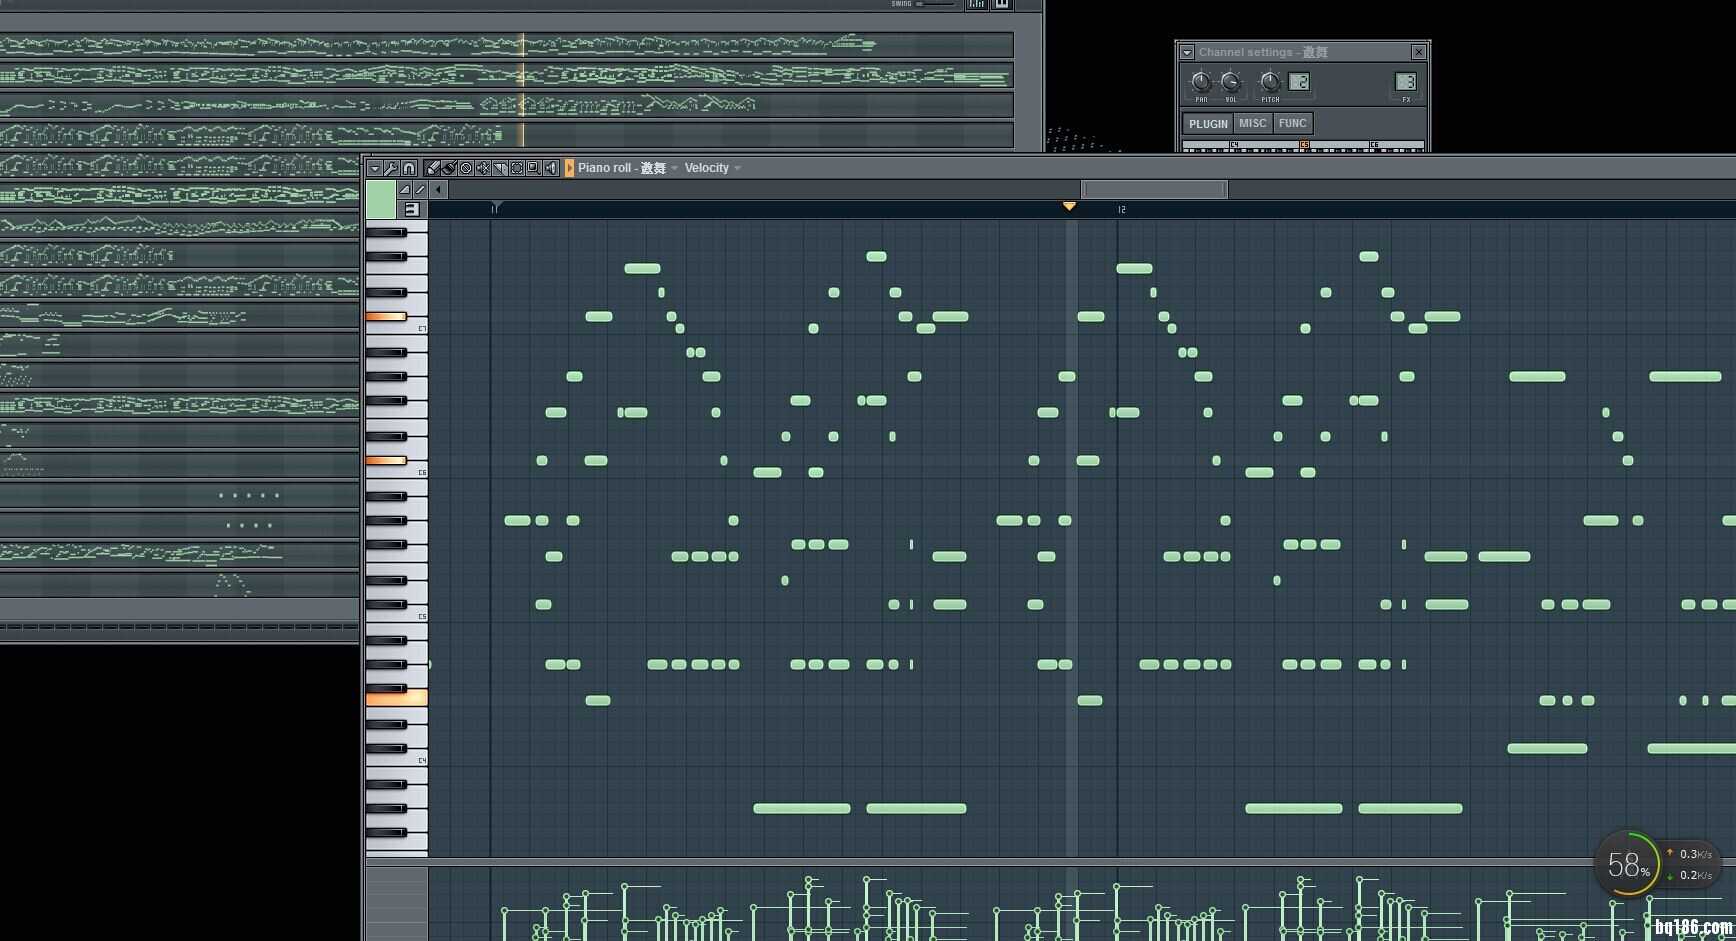Click the C5 root note on the channel keyboard strip
The height and width of the screenshot is (941, 1736).
pyautogui.click(x=1304, y=144)
